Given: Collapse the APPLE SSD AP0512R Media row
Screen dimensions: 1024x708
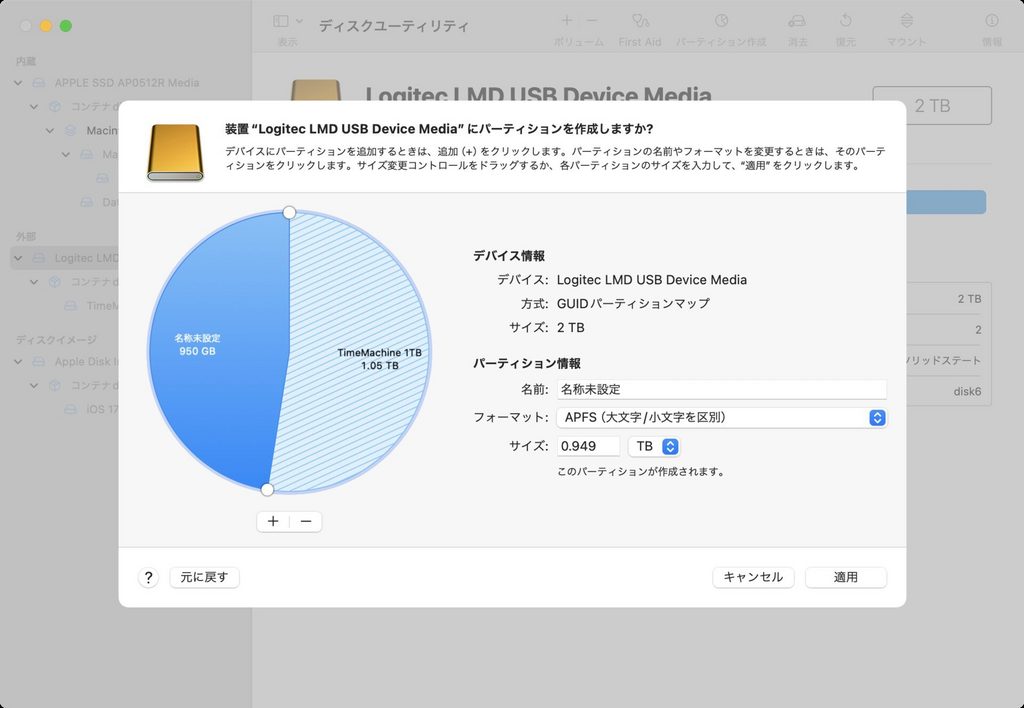Looking at the screenshot, I should coord(18,83).
